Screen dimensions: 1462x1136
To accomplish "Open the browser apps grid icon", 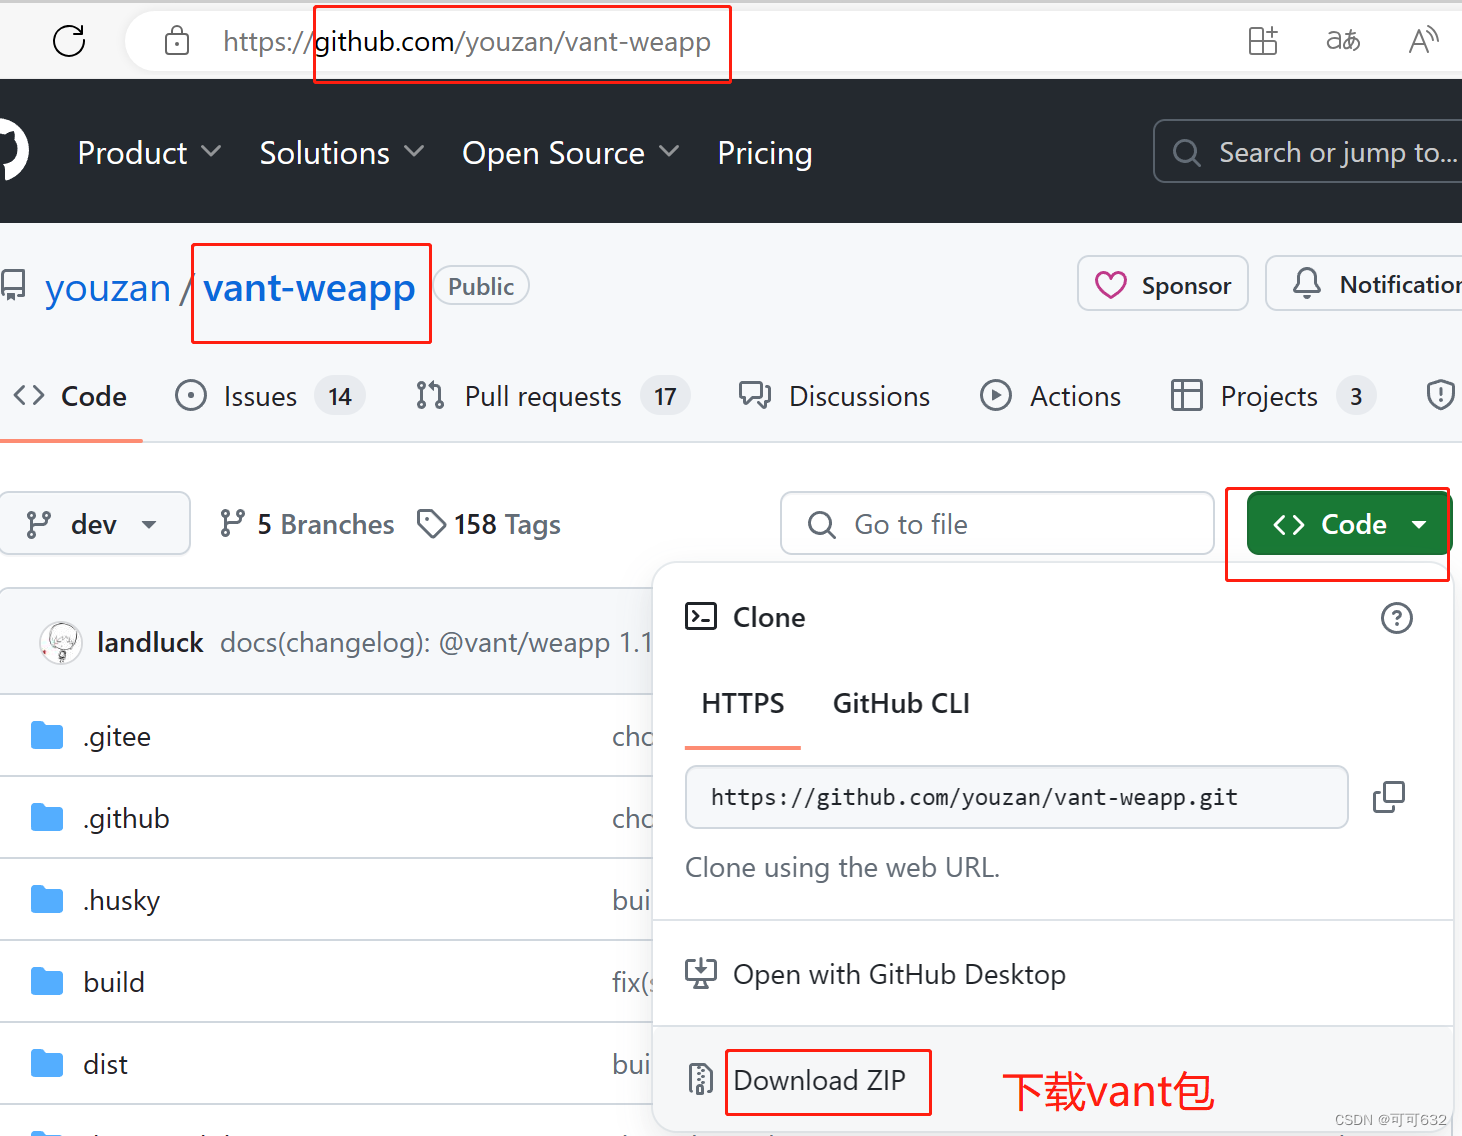I will (1263, 41).
